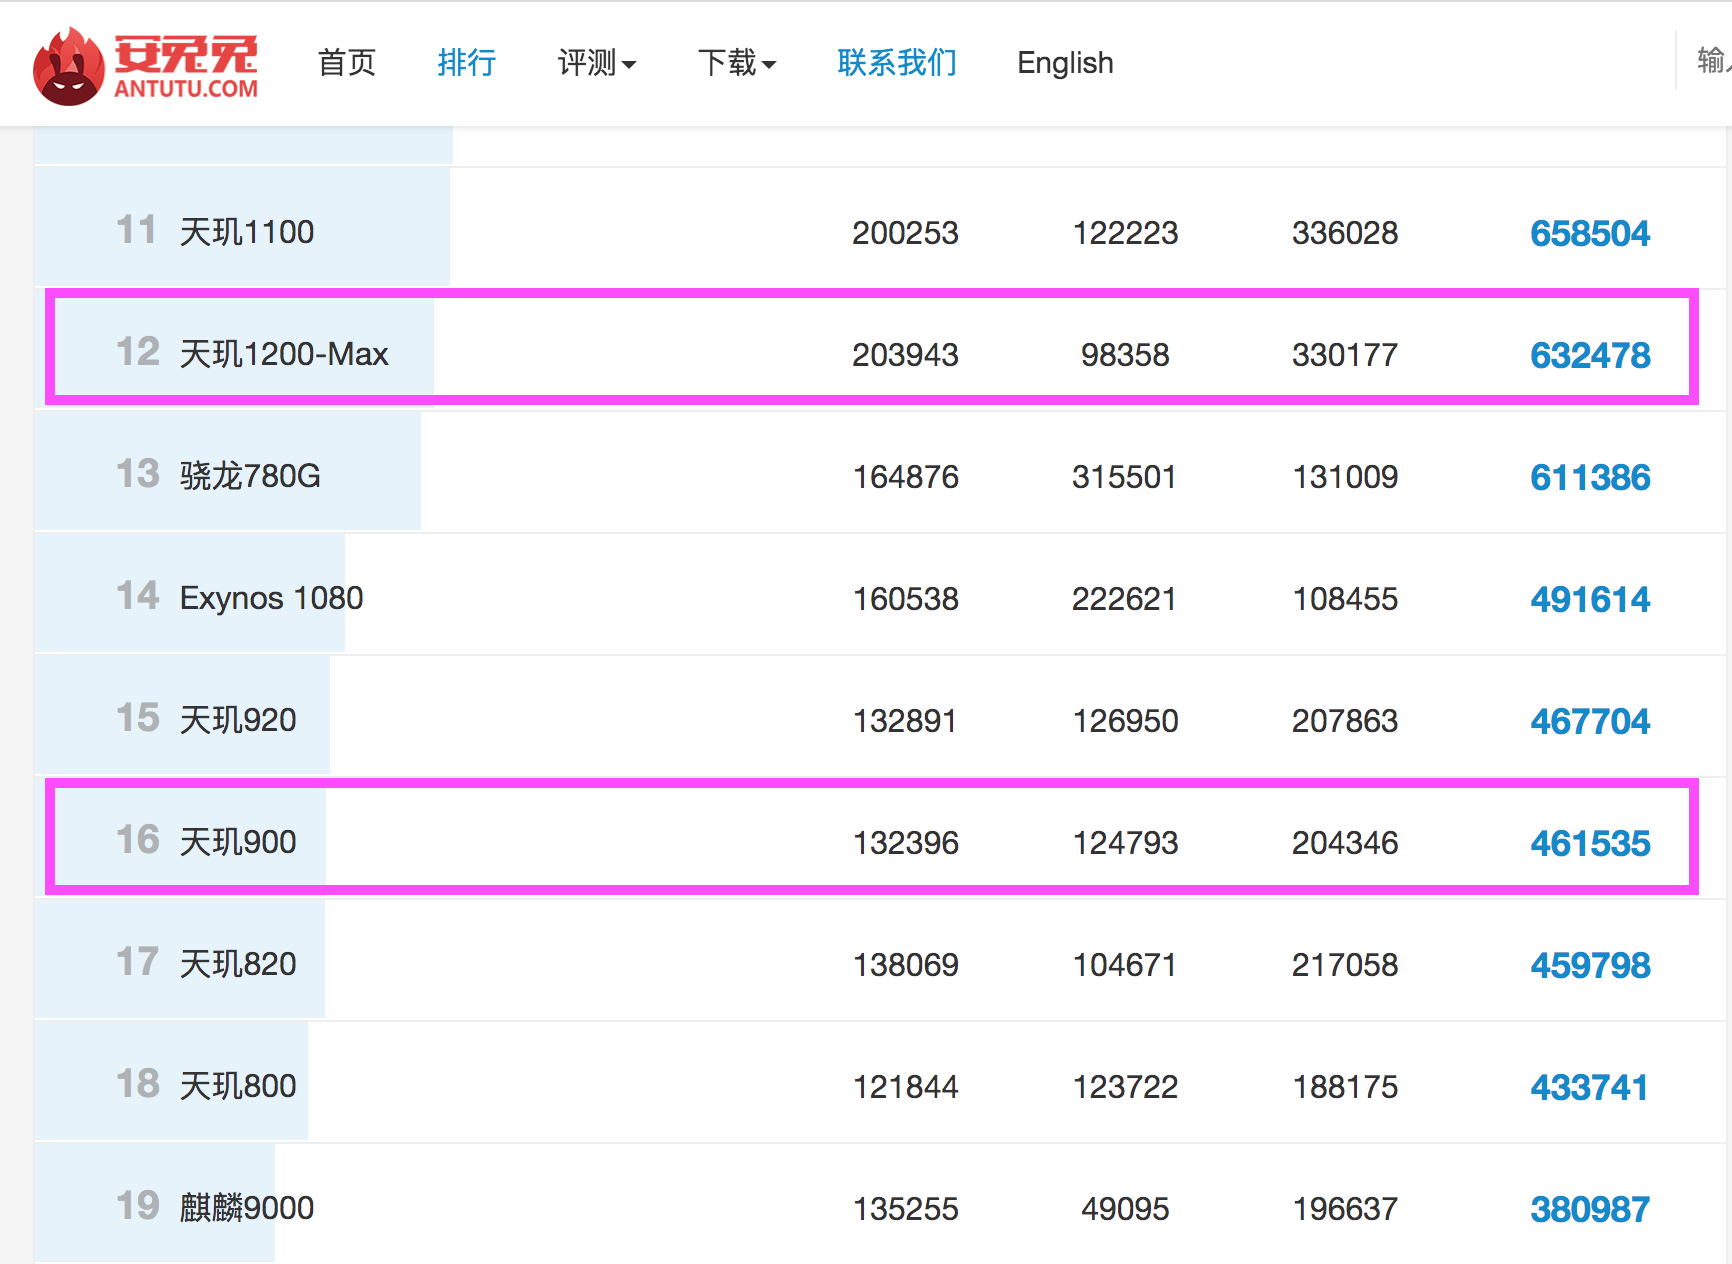This screenshot has height=1264, width=1732.
Task: Select the 天玑1100 chip name
Action: tap(247, 232)
